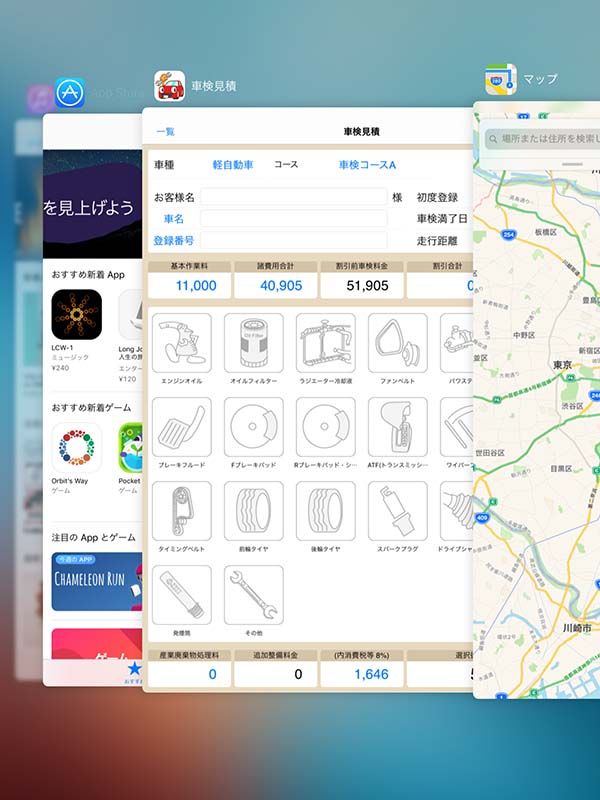Go back to the 一覧 list

coord(165,131)
